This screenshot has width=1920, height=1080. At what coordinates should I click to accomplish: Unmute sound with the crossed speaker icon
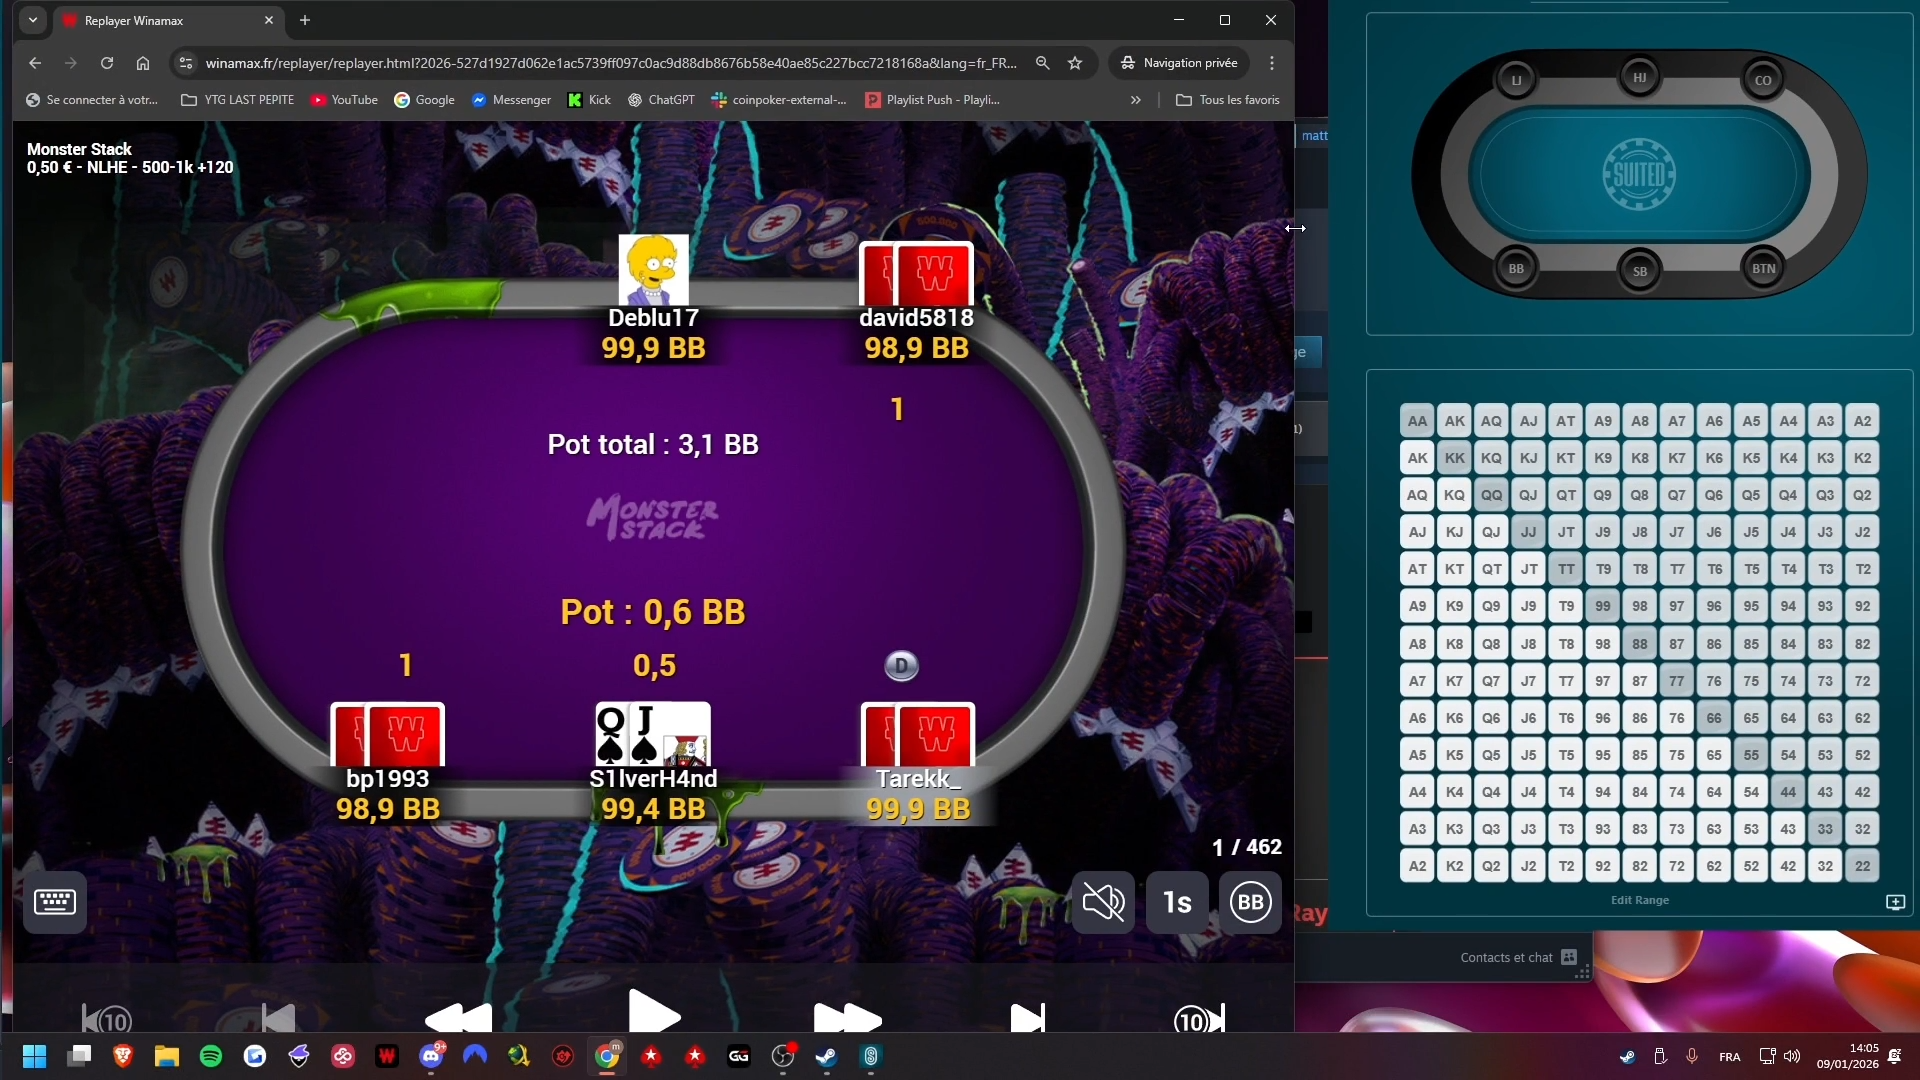point(1103,902)
